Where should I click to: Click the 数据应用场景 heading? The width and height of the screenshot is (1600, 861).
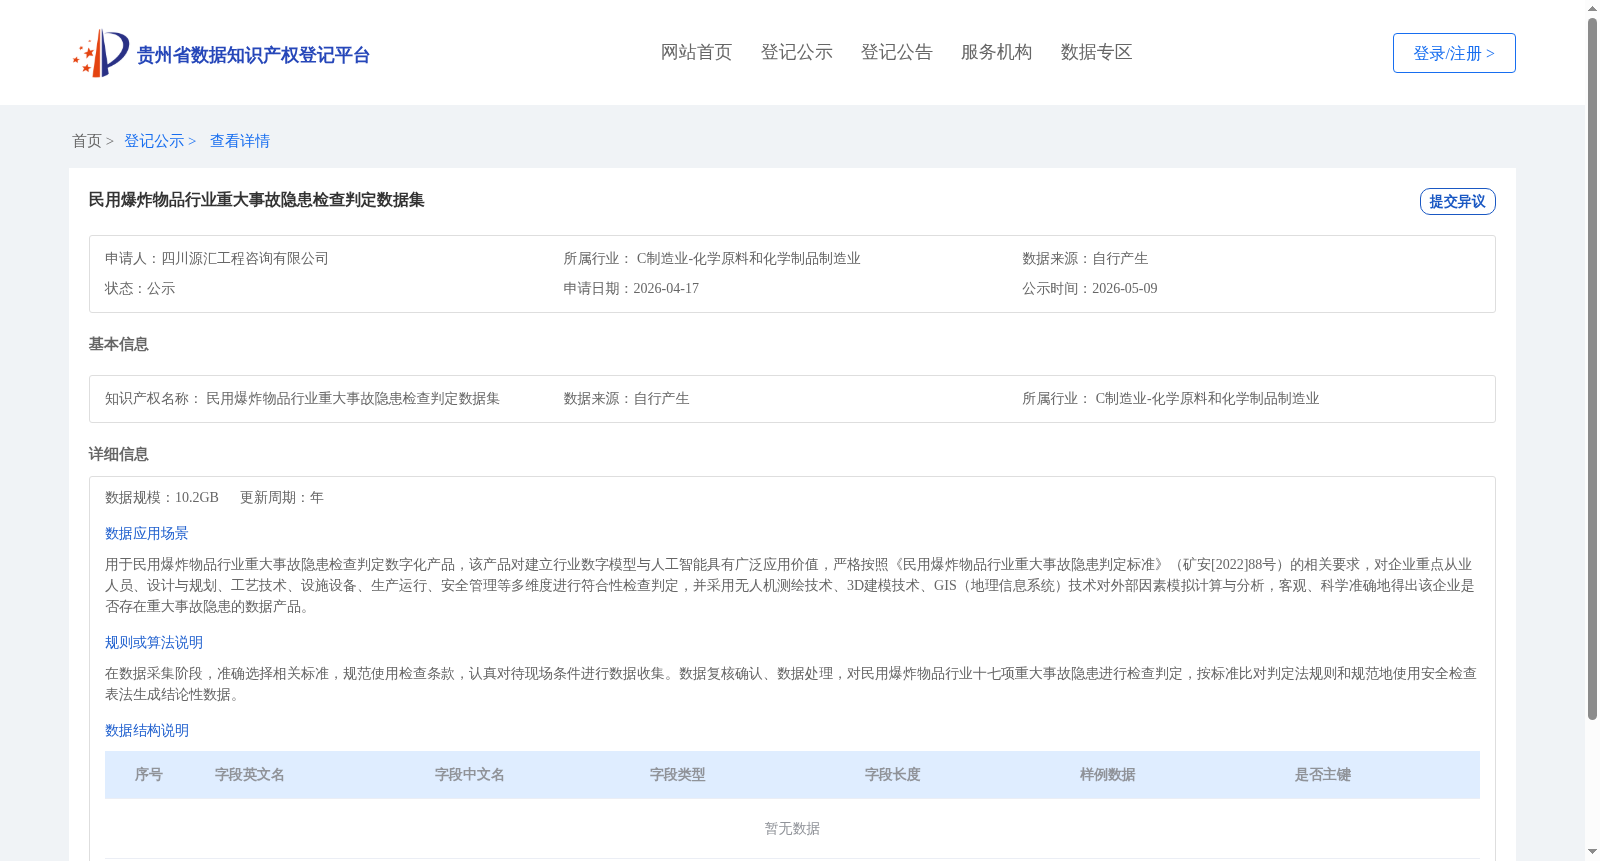point(147,533)
